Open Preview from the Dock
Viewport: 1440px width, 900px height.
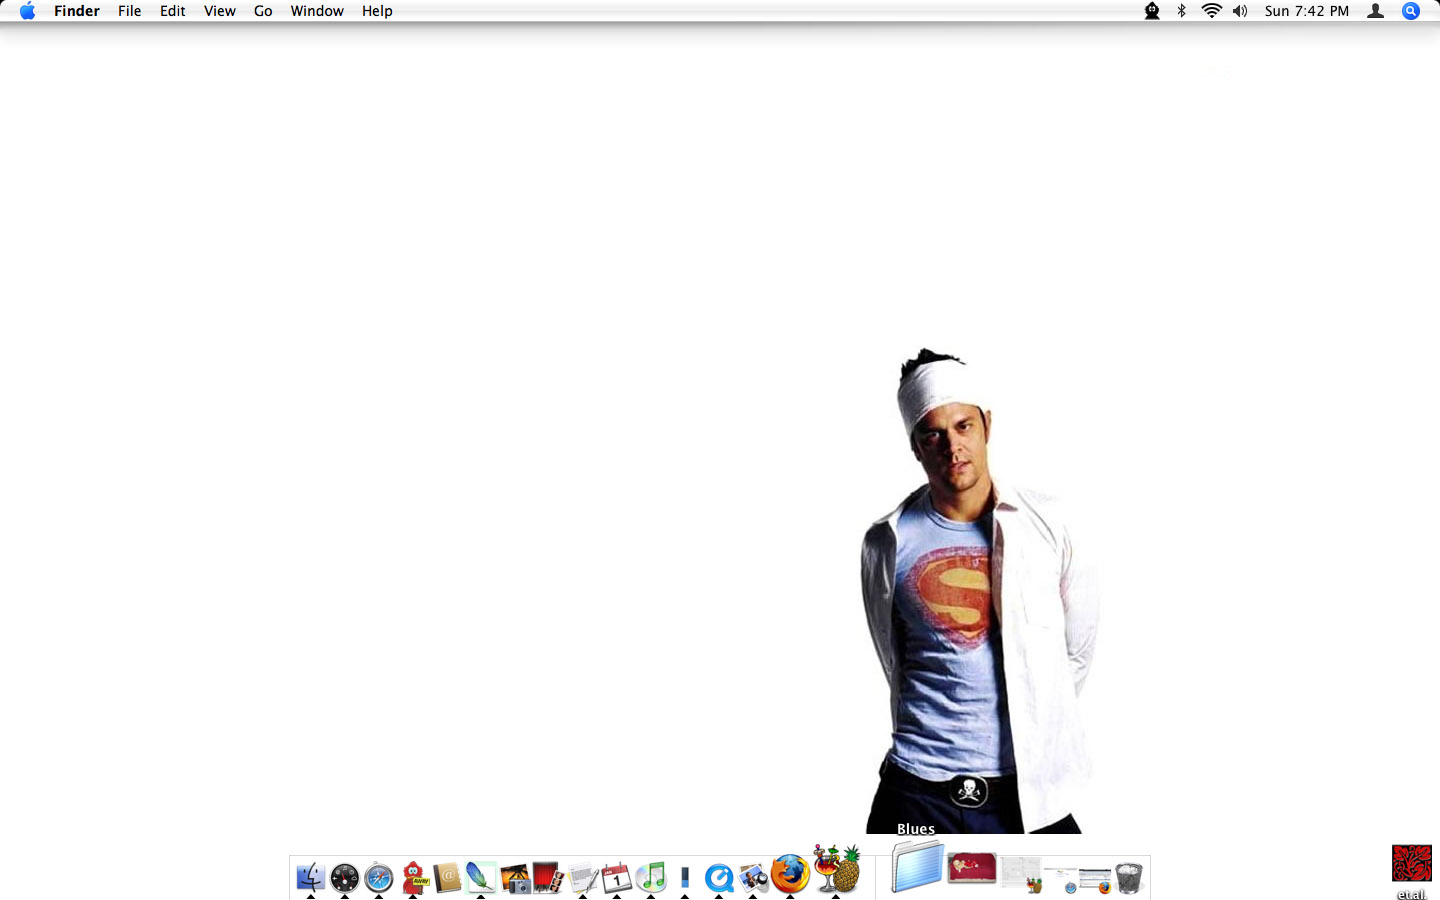[x=753, y=877]
